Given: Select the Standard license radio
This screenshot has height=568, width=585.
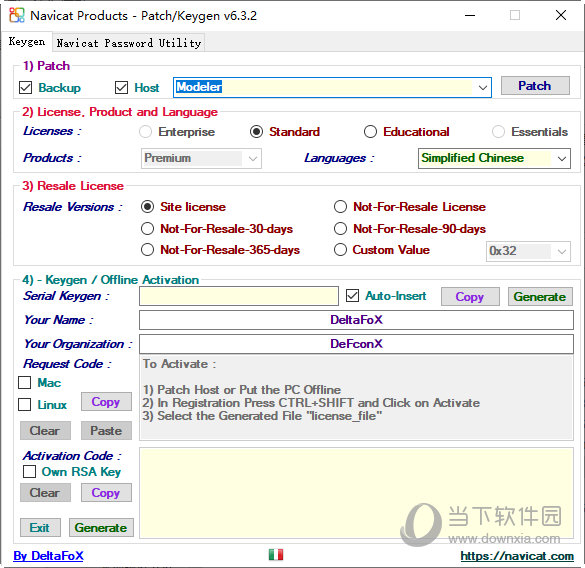Looking at the screenshot, I should click(x=256, y=132).
